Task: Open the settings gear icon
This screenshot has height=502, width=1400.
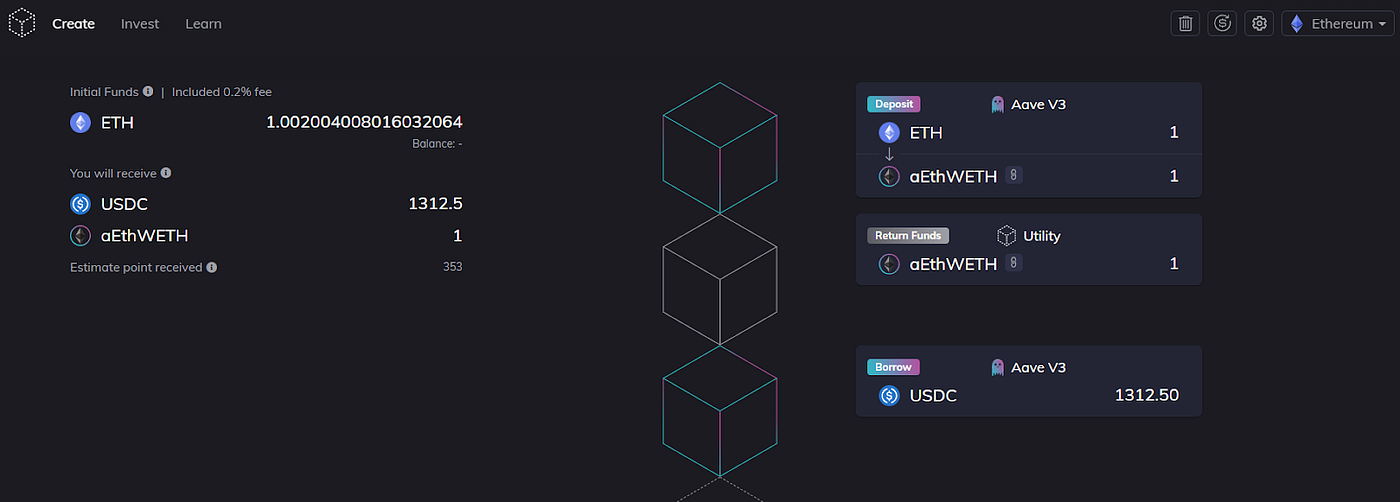Action: (1260, 23)
